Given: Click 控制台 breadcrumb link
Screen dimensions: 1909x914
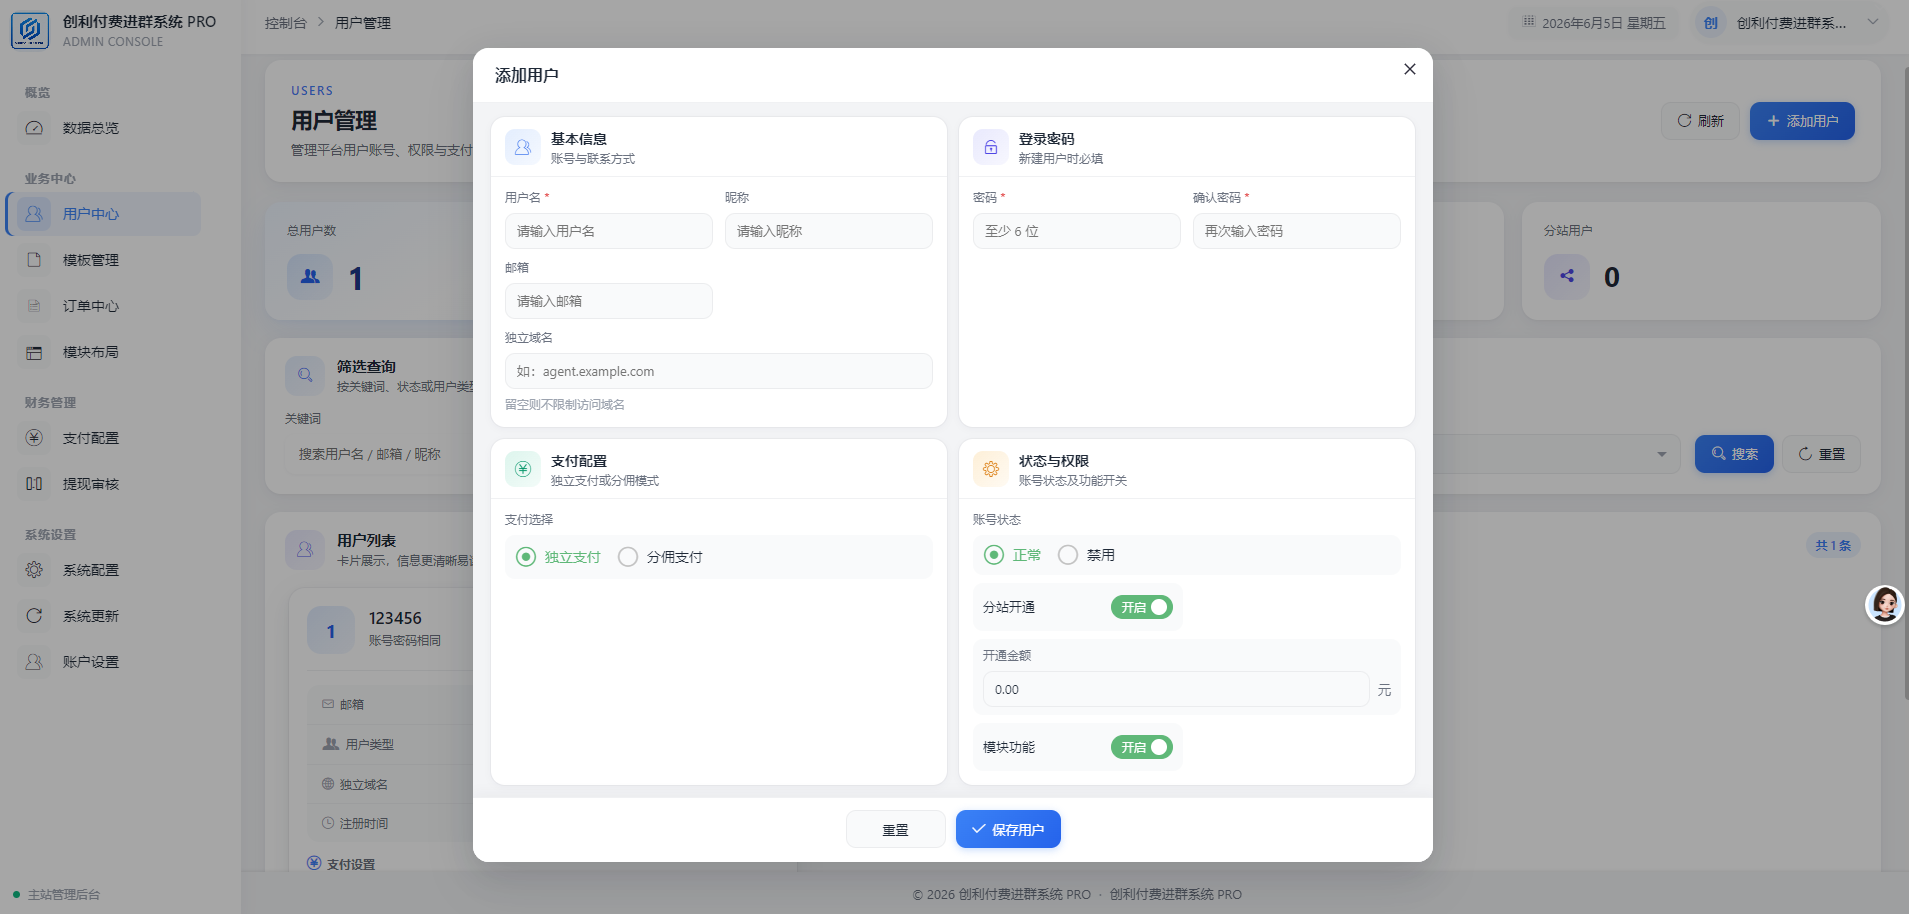Looking at the screenshot, I should click(285, 23).
